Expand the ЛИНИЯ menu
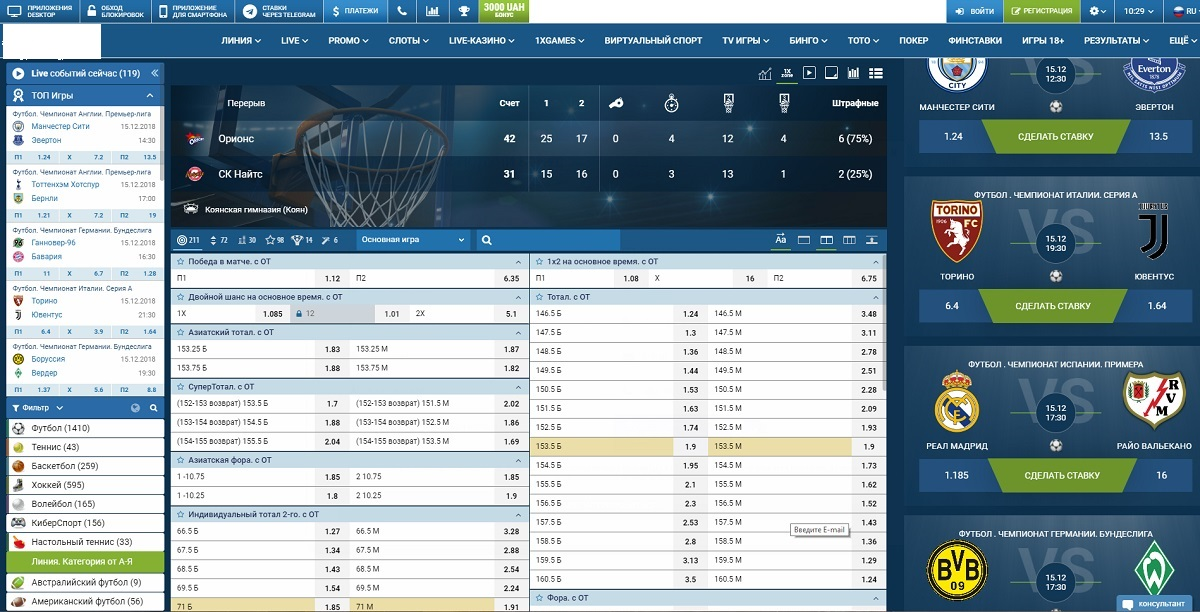The height and width of the screenshot is (612, 1200). click(x=240, y=41)
